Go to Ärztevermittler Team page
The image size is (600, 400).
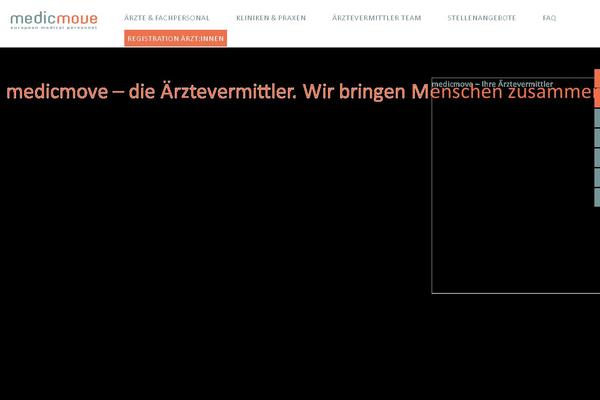(x=377, y=18)
